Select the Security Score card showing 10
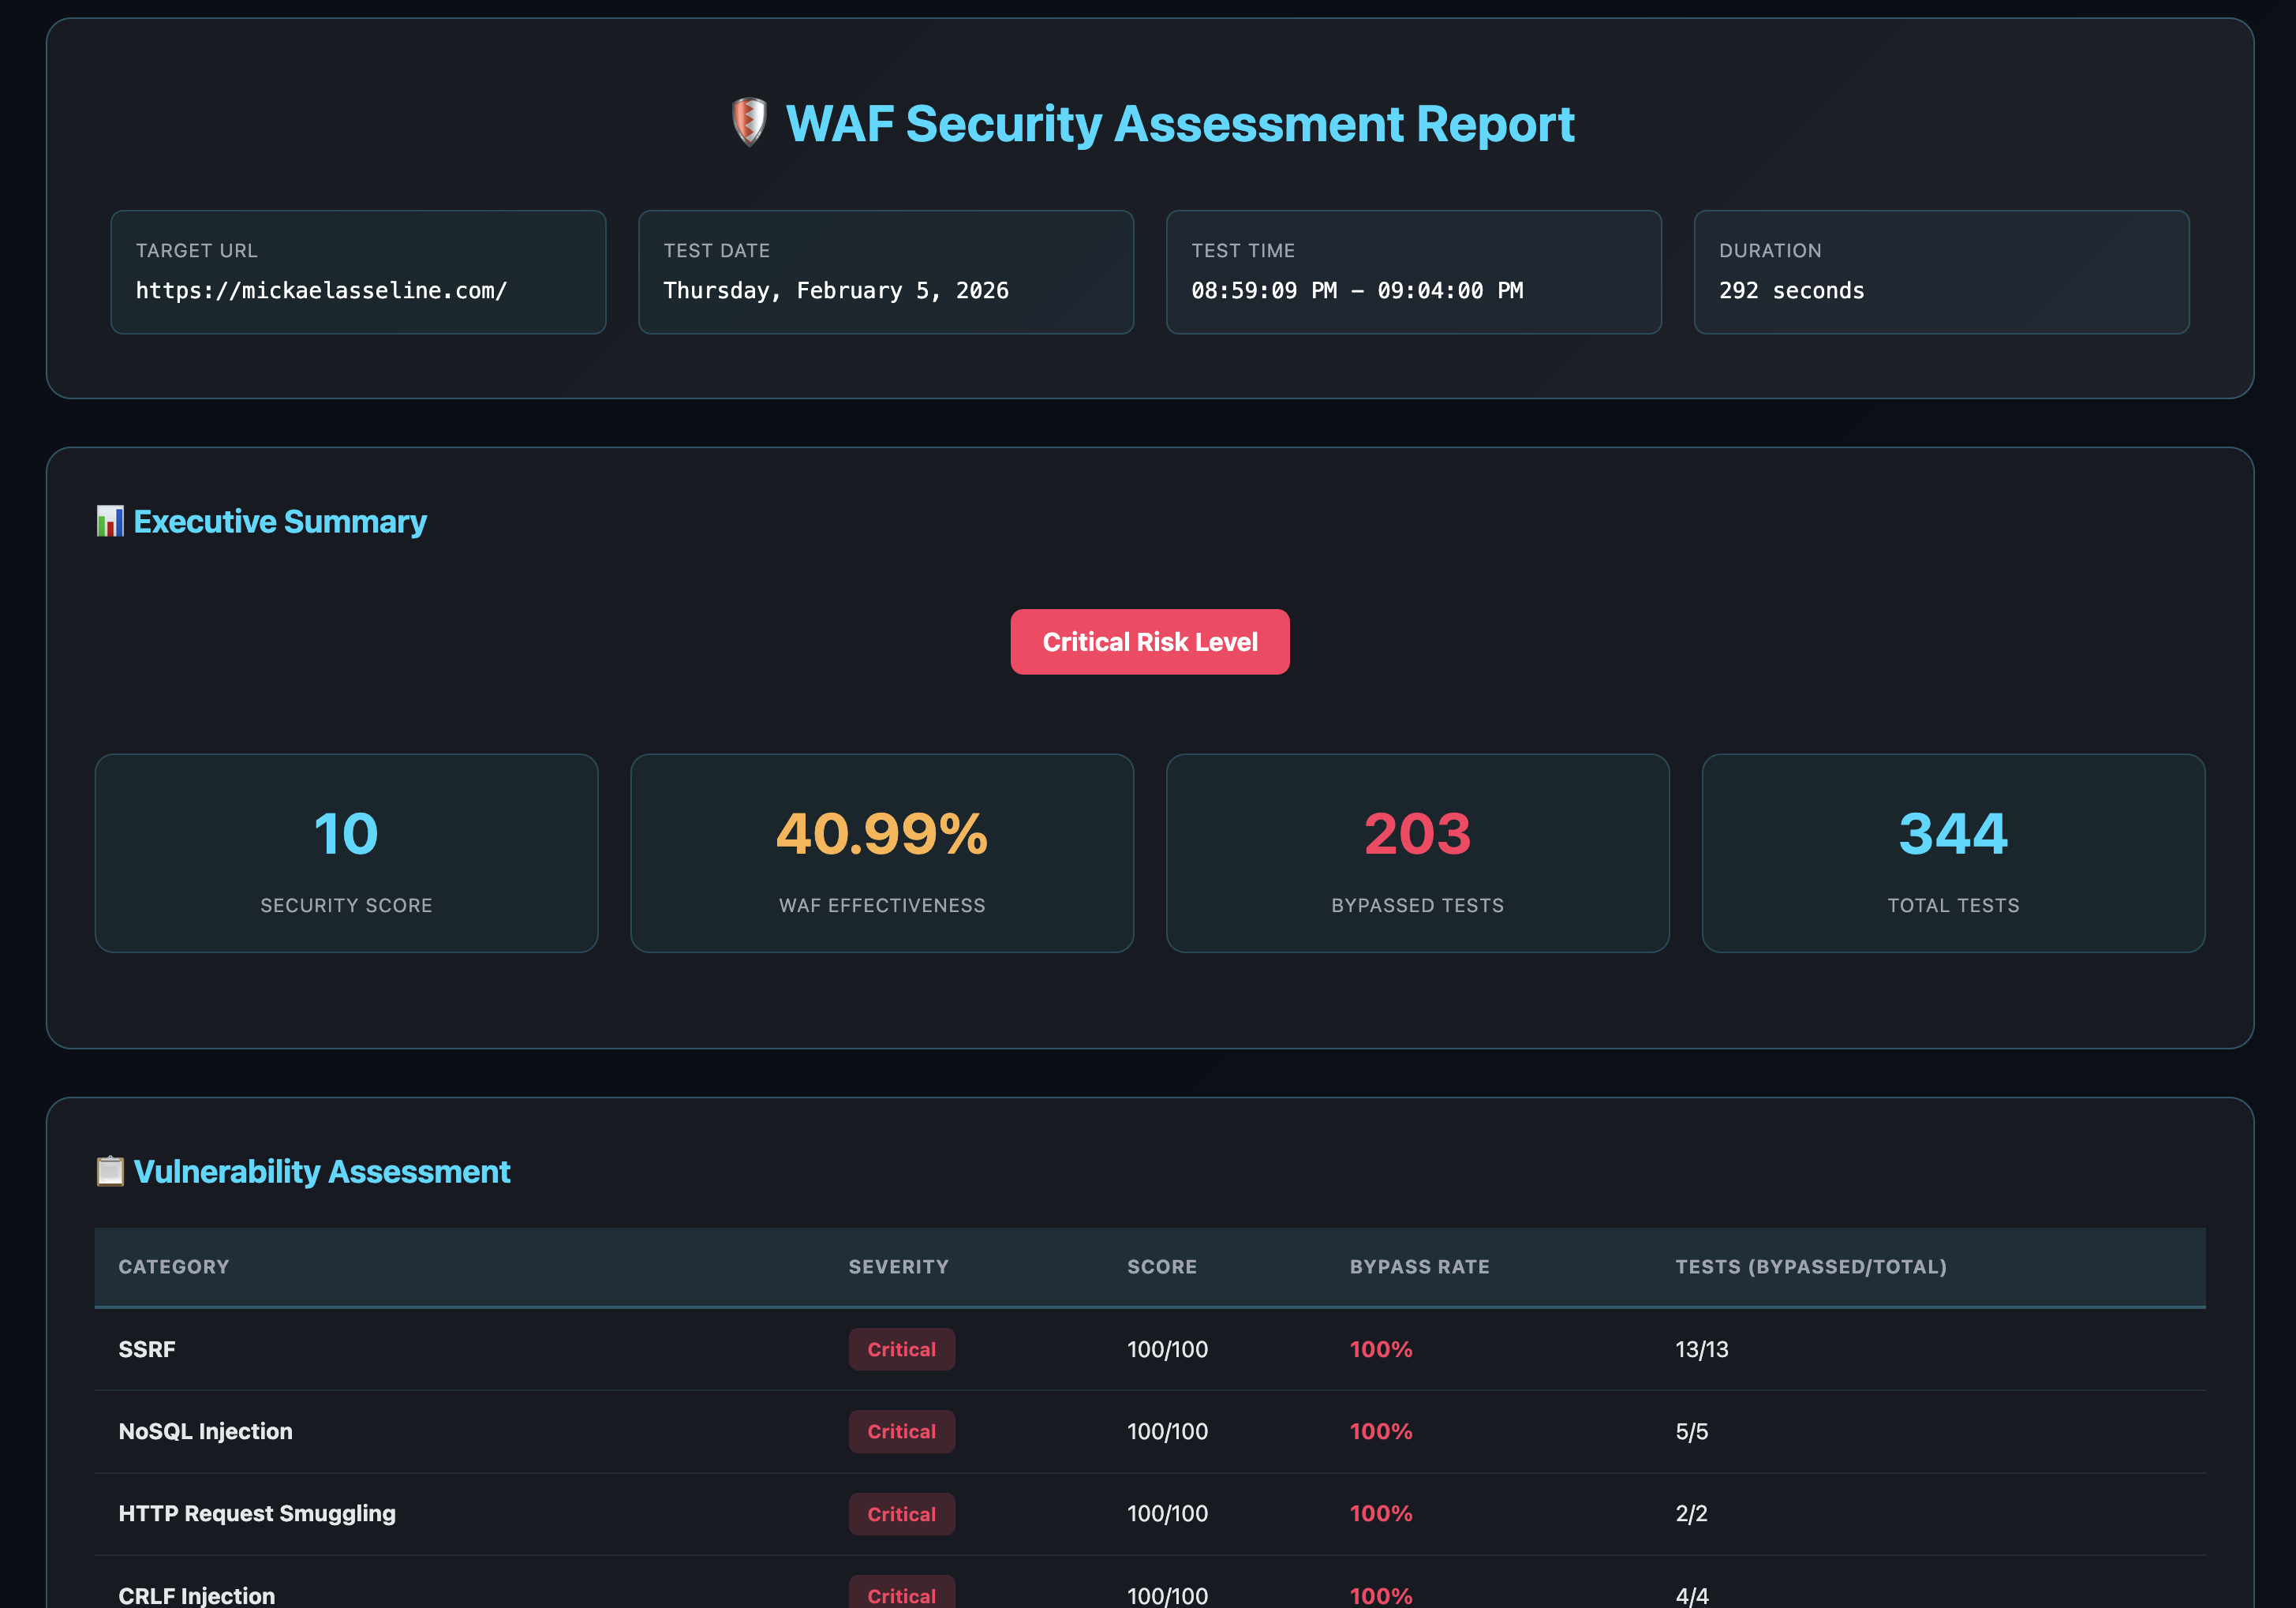Image resolution: width=2296 pixels, height=1608 pixels. coord(346,853)
